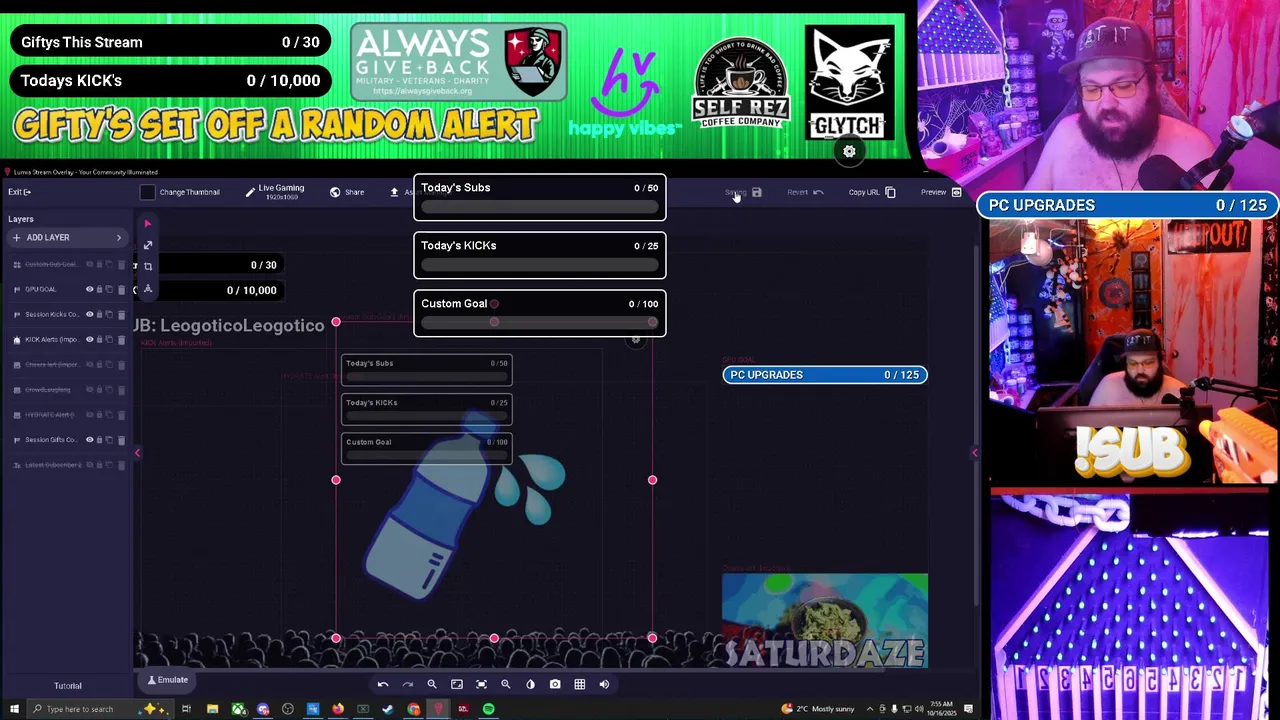1280x720 pixels.
Task: Lock the Session Kicks Co layer
Action: 99,315
